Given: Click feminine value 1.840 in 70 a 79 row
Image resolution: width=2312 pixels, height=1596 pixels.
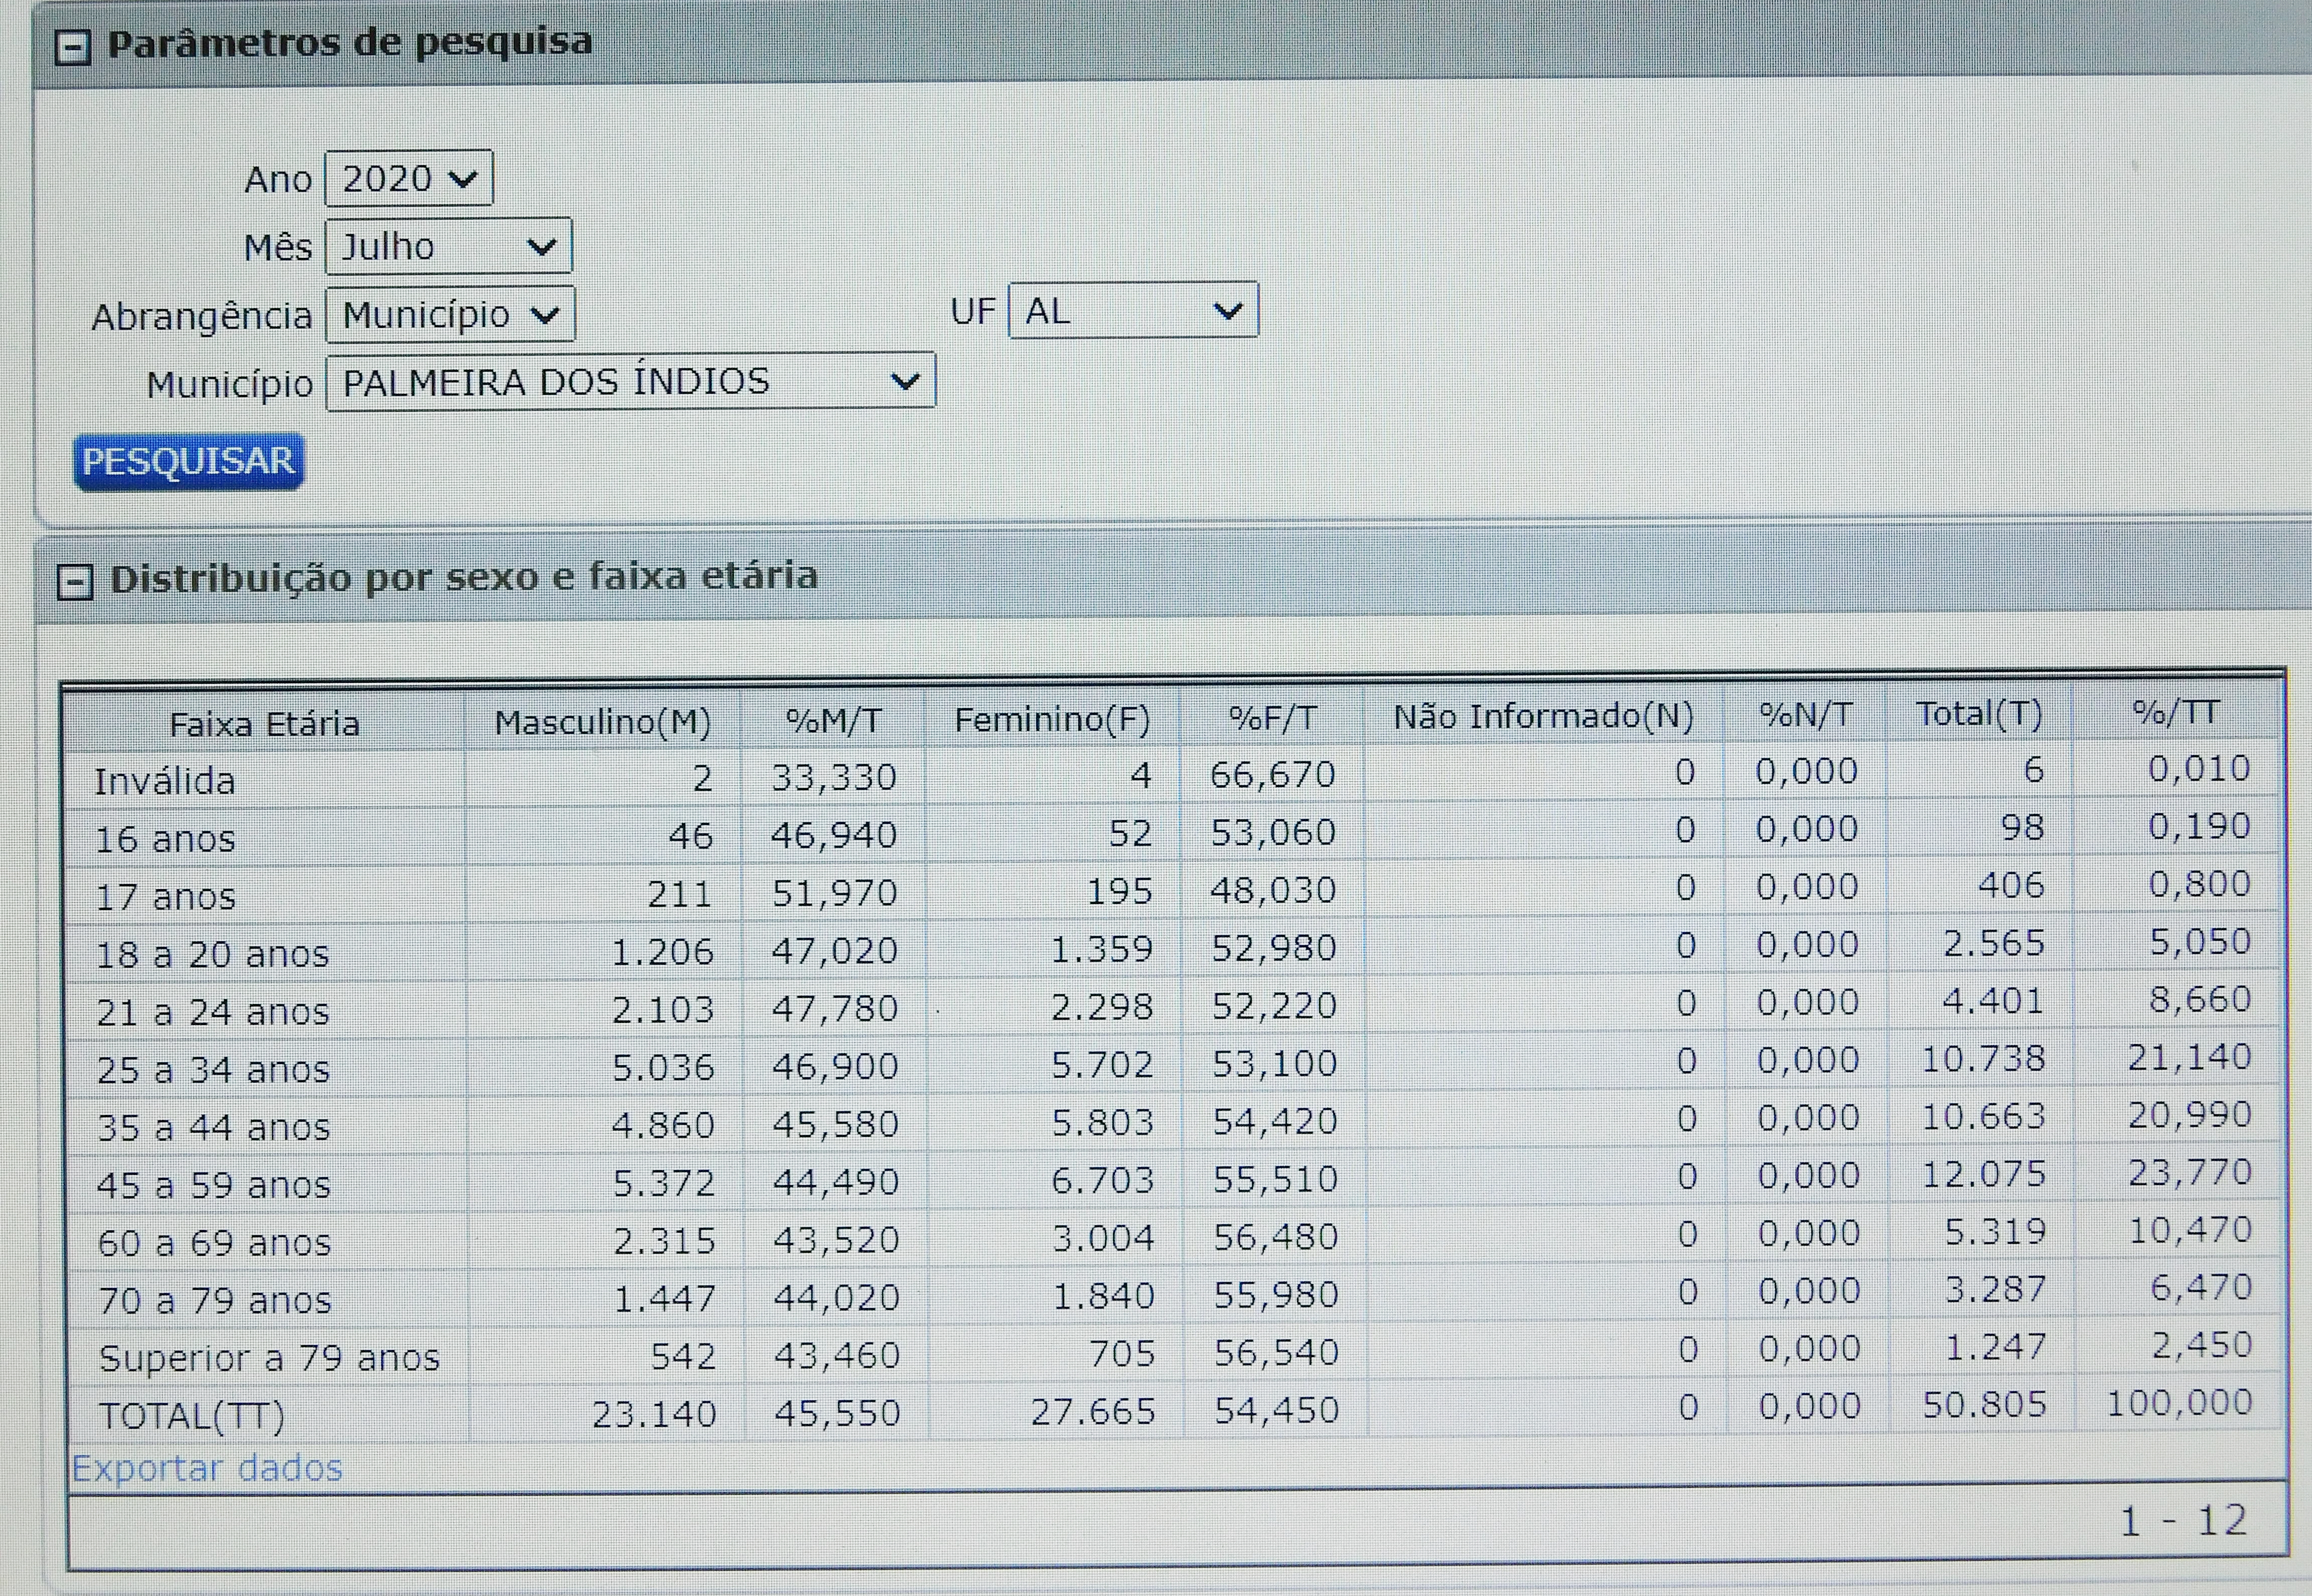Looking at the screenshot, I should (x=1103, y=1296).
